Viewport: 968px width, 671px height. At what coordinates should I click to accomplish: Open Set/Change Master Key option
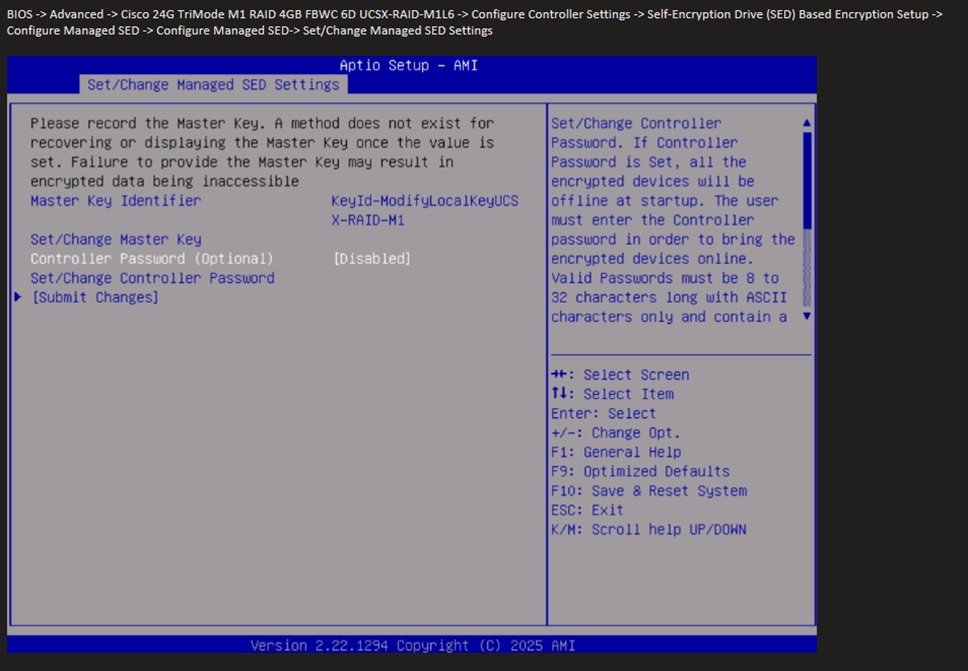tap(116, 240)
